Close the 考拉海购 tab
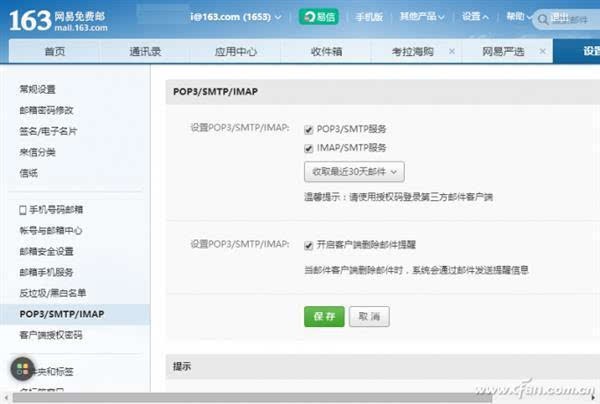Viewport: 600px width, 404px height. tap(452, 51)
